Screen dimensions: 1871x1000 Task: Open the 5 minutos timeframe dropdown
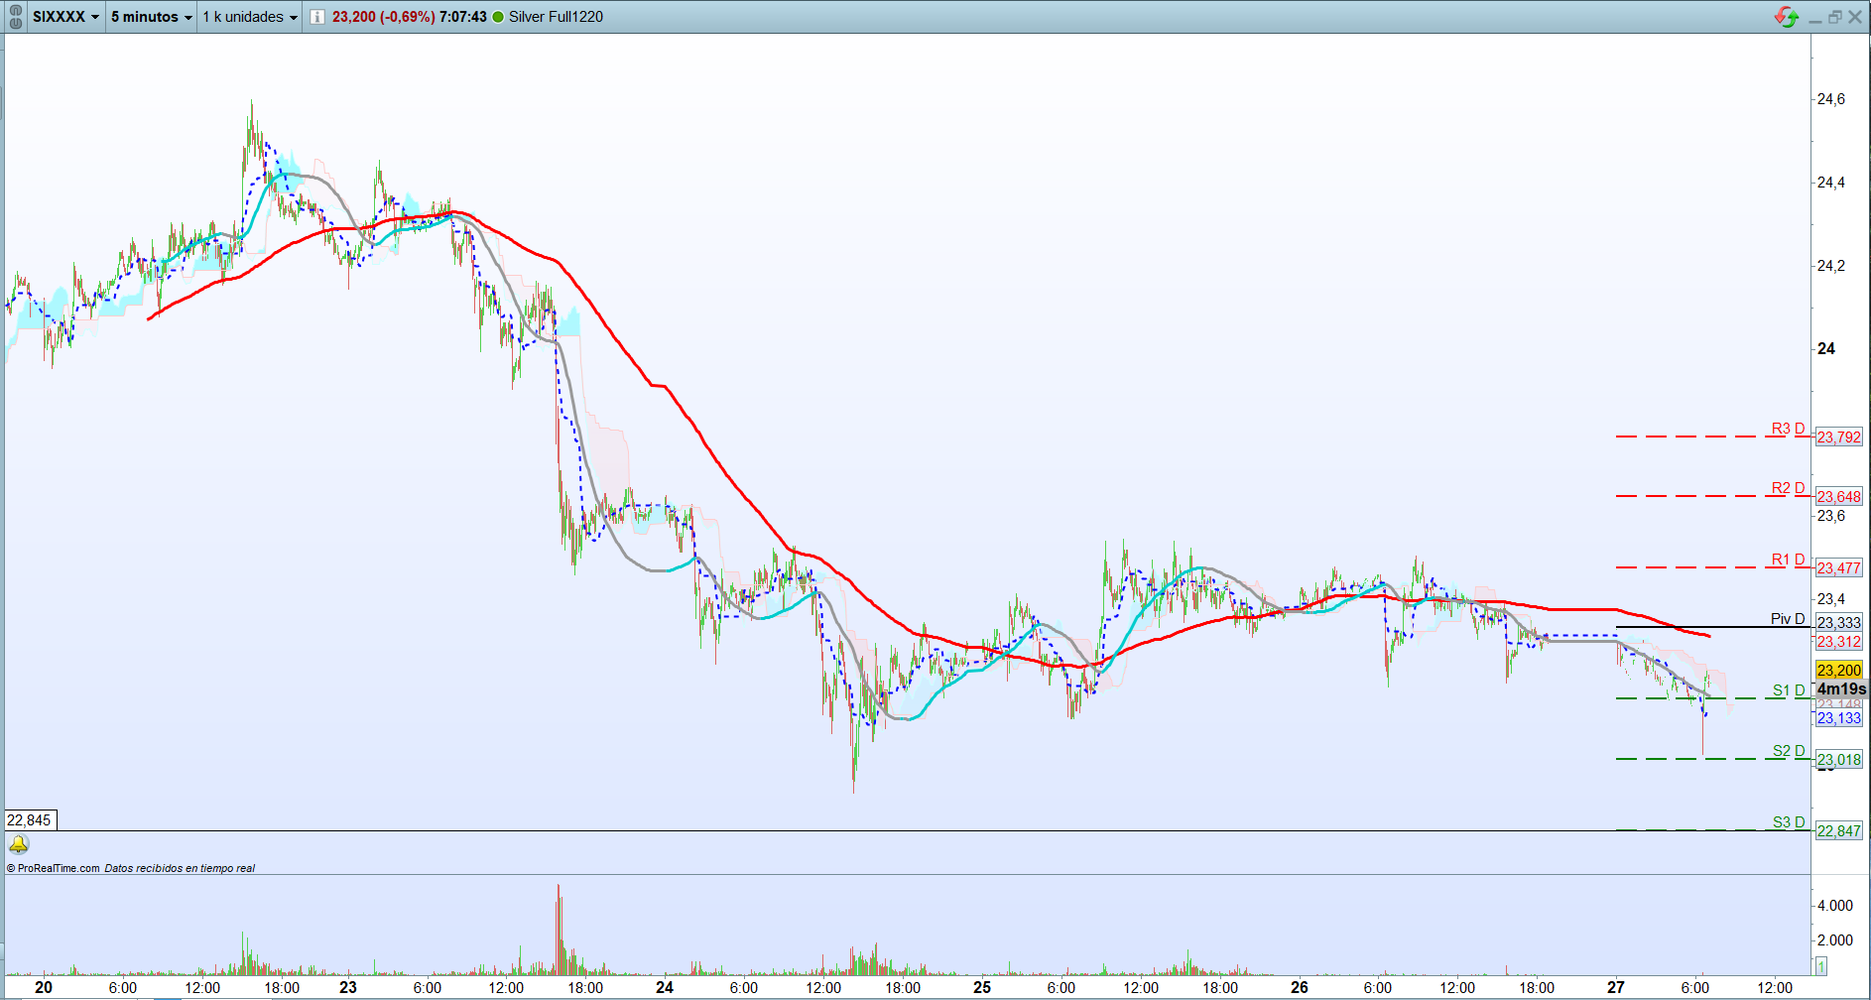pyautogui.click(x=151, y=17)
